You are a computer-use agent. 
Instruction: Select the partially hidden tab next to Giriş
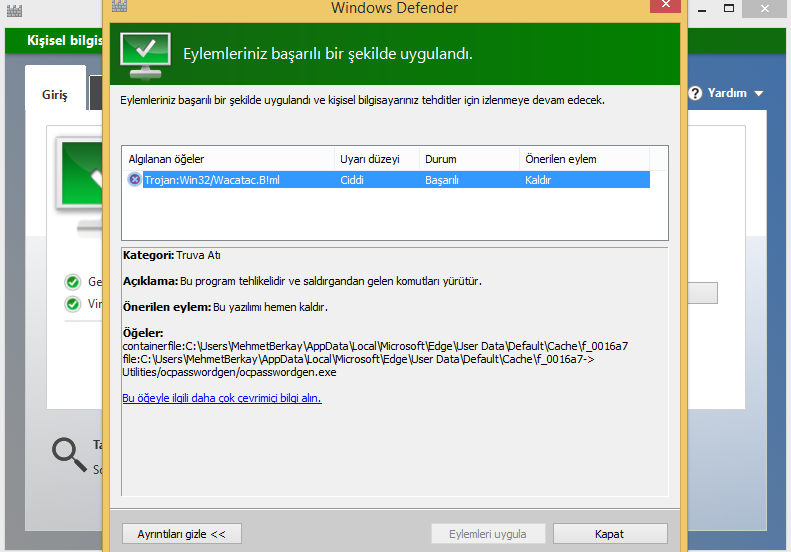(x=95, y=92)
